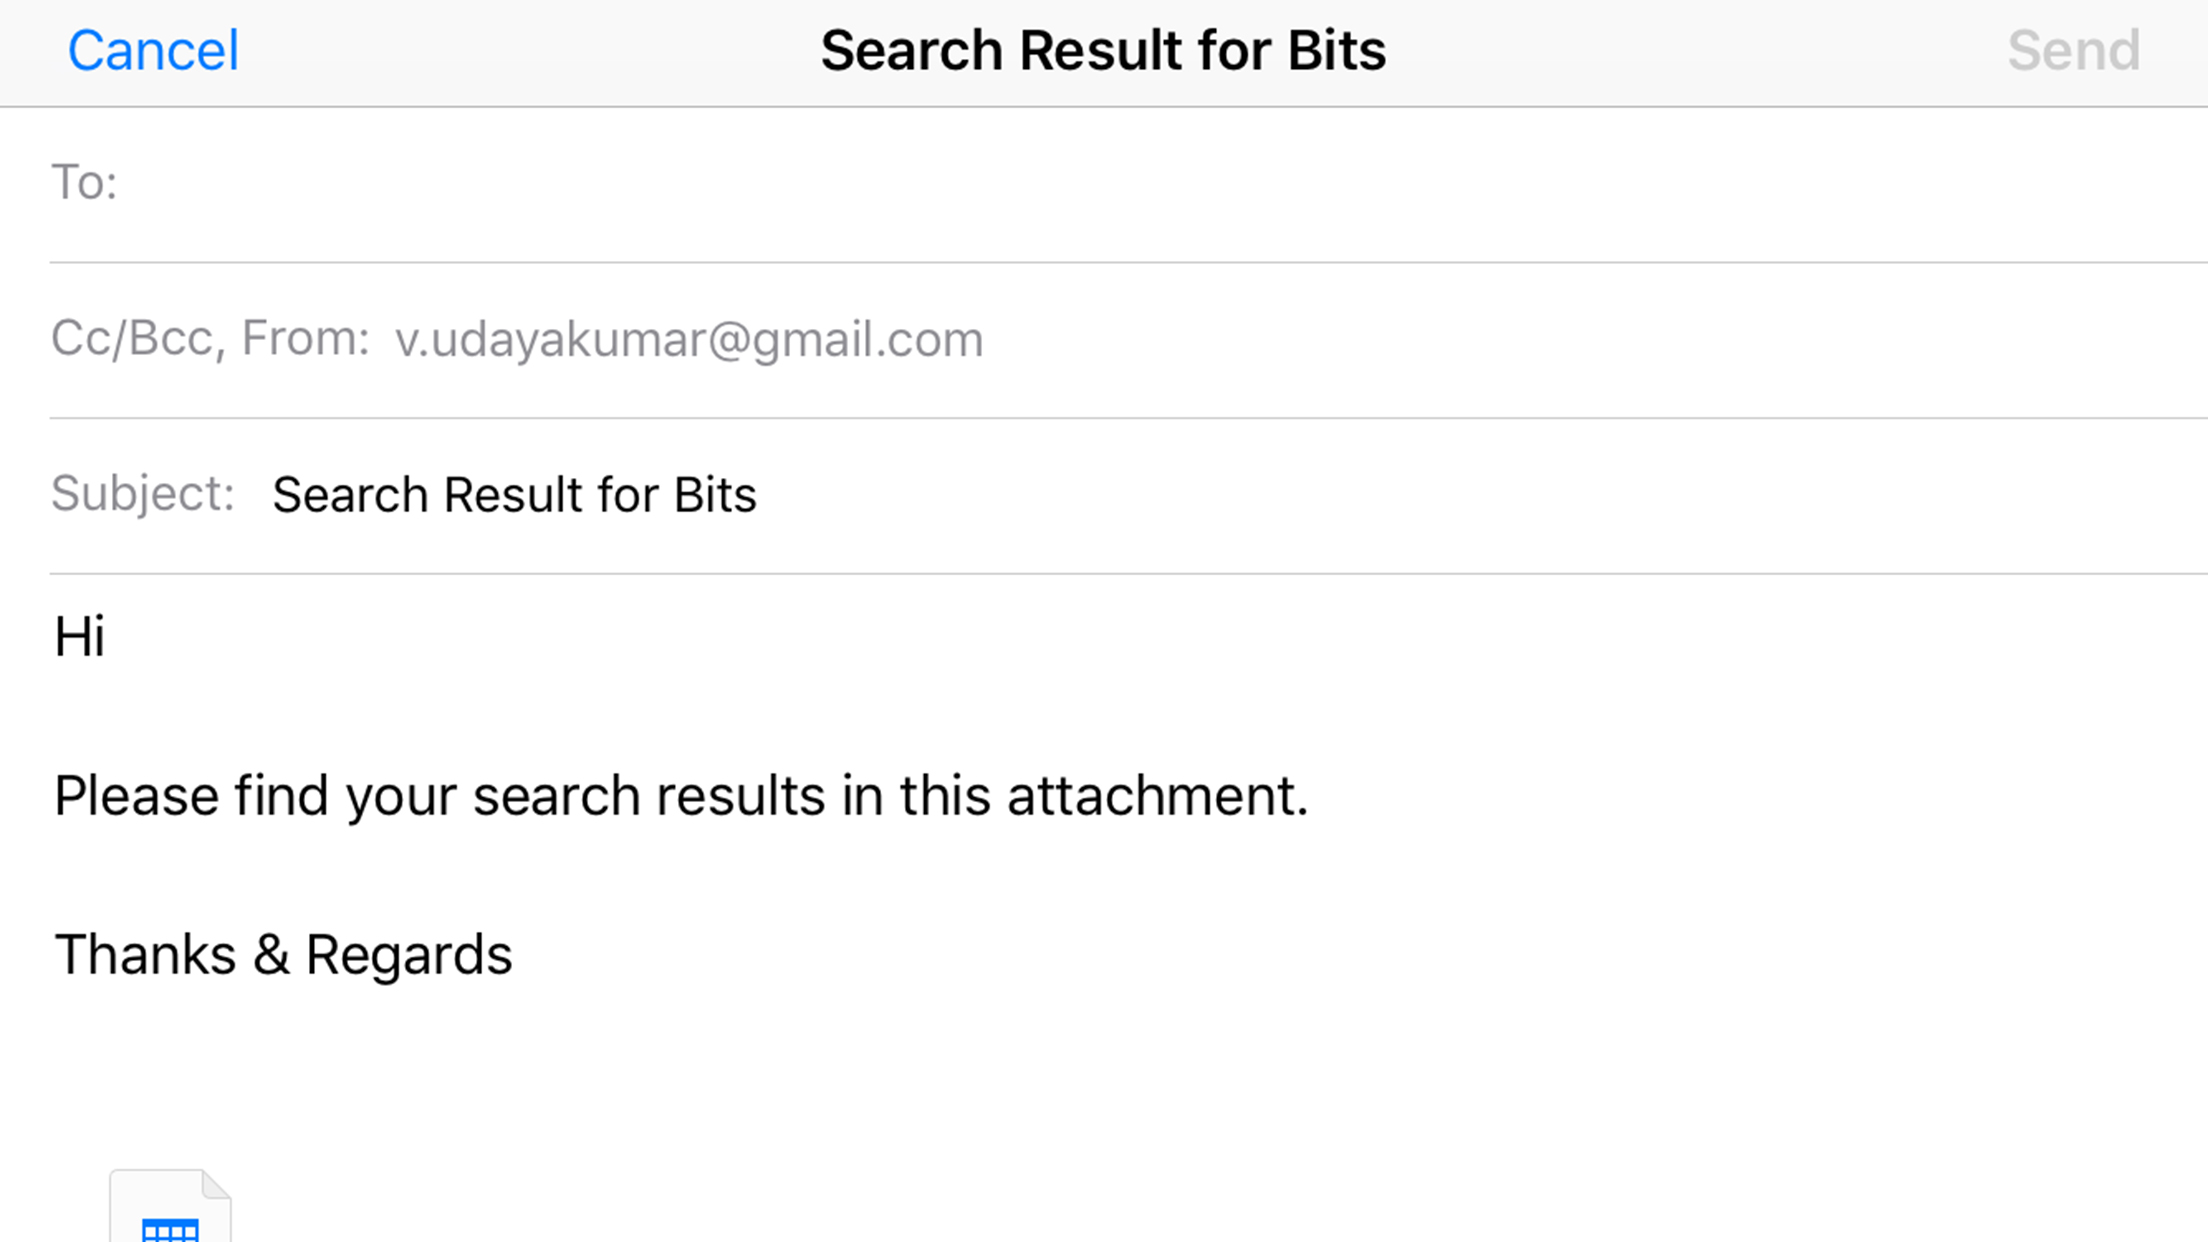Open the spreadsheet attachment icon
The width and height of the screenshot is (2208, 1242).
[x=170, y=1210]
